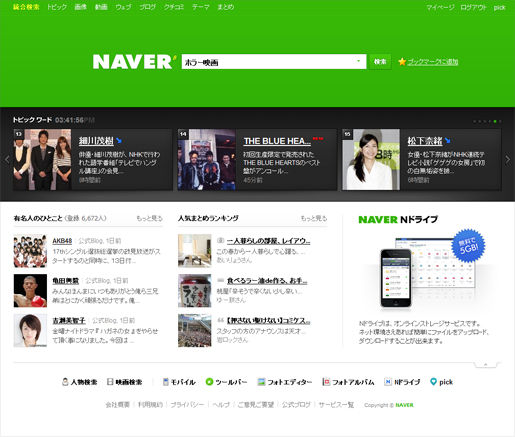Click the green 検索 search button
The width and height of the screenshot is (515, 437).
(x=380, y=62)
